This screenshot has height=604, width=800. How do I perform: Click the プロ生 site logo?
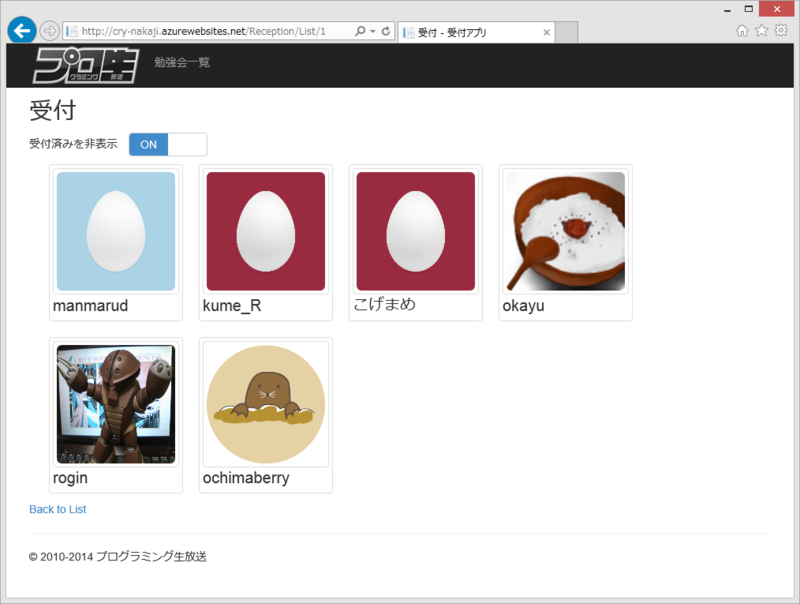[x=86, y=65]
